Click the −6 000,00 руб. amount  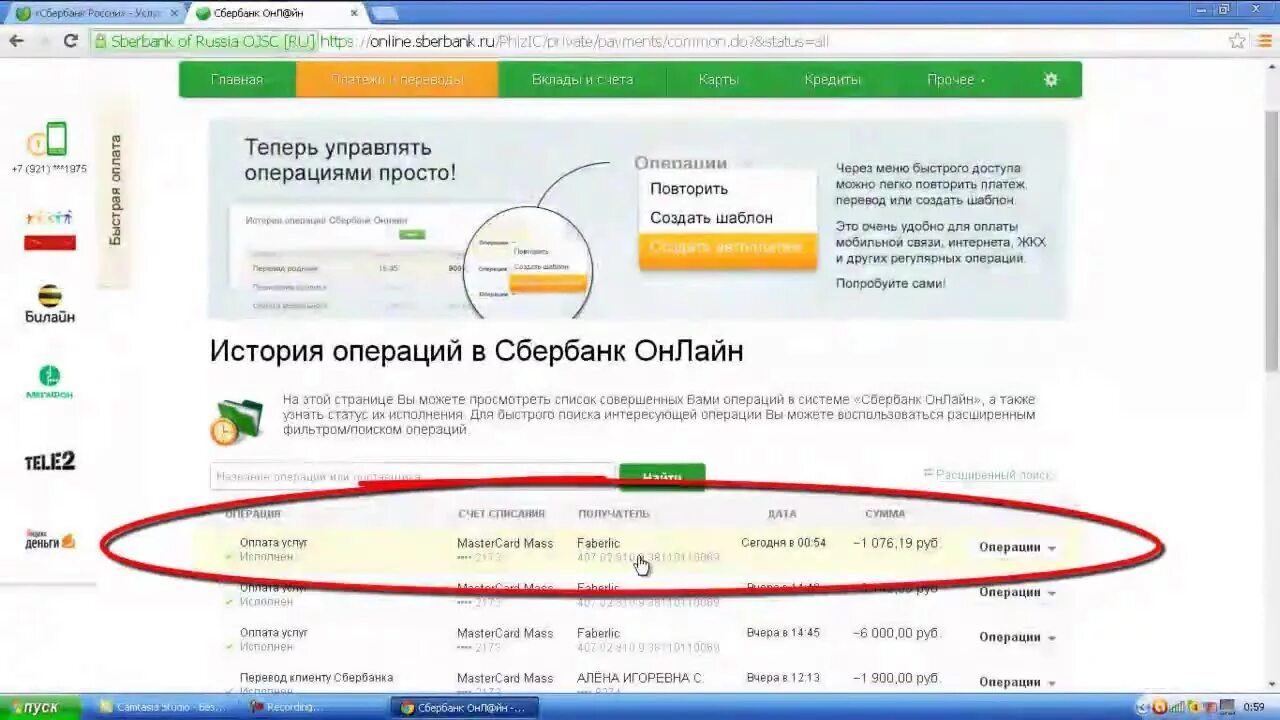coord(896,633)
